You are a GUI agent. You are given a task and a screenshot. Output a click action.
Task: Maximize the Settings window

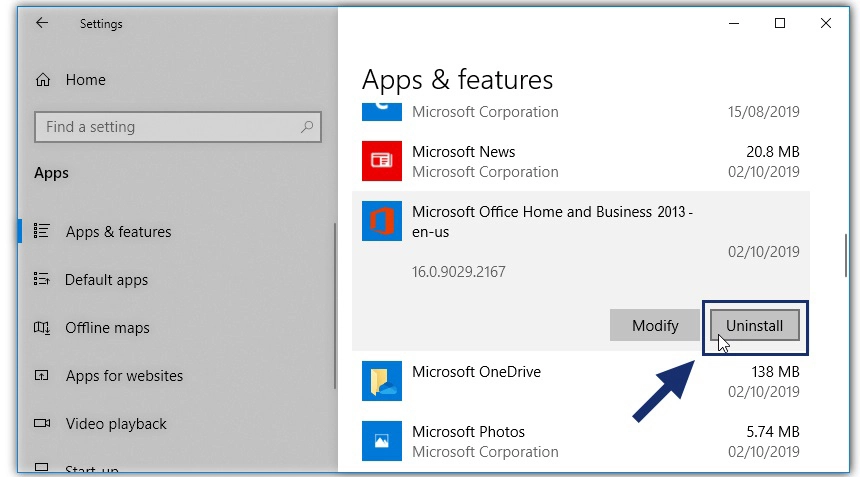click(780, 23)
